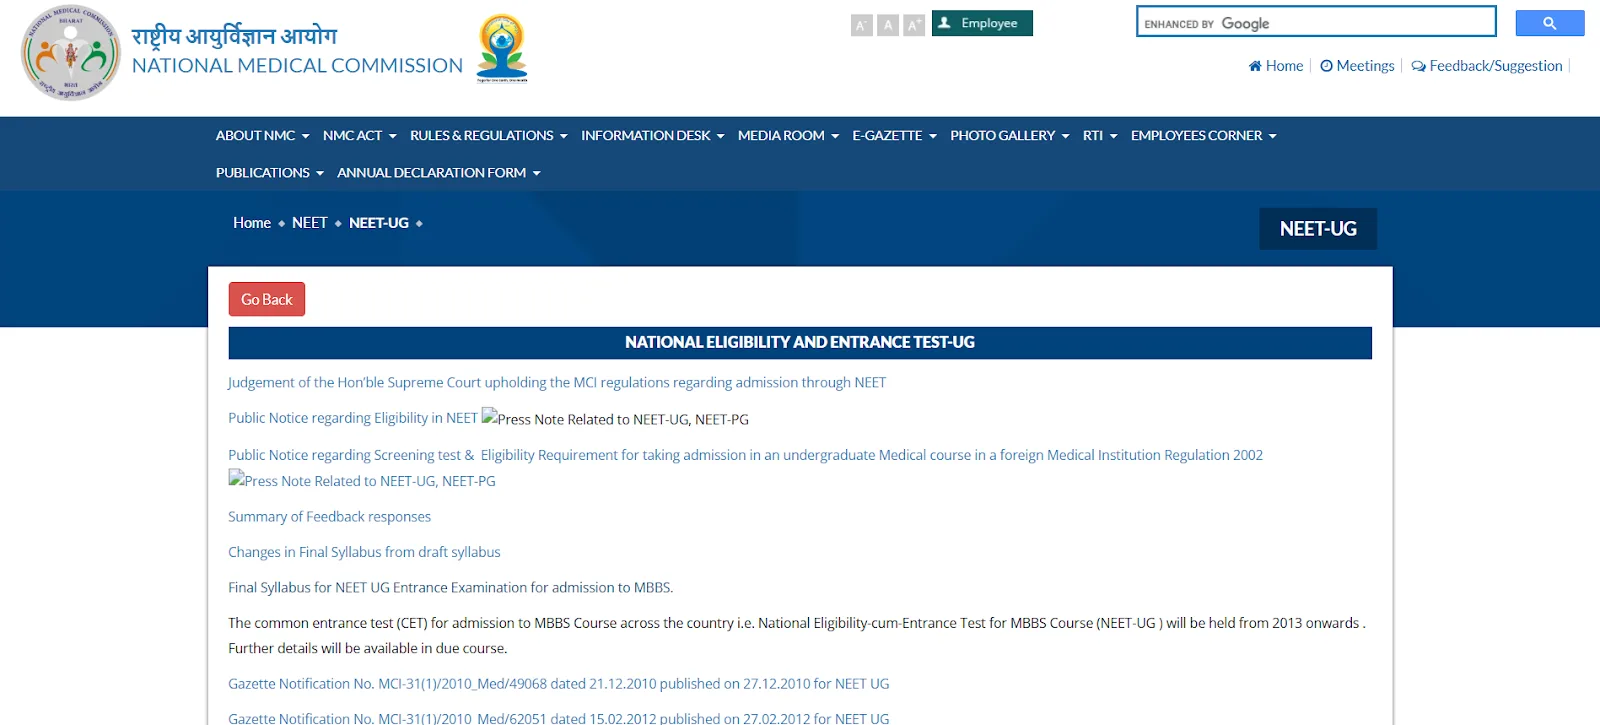The image size is (1600, 725).
Task: Open Public Notice regarding Screening test link
Action: [x=745, y=455]
